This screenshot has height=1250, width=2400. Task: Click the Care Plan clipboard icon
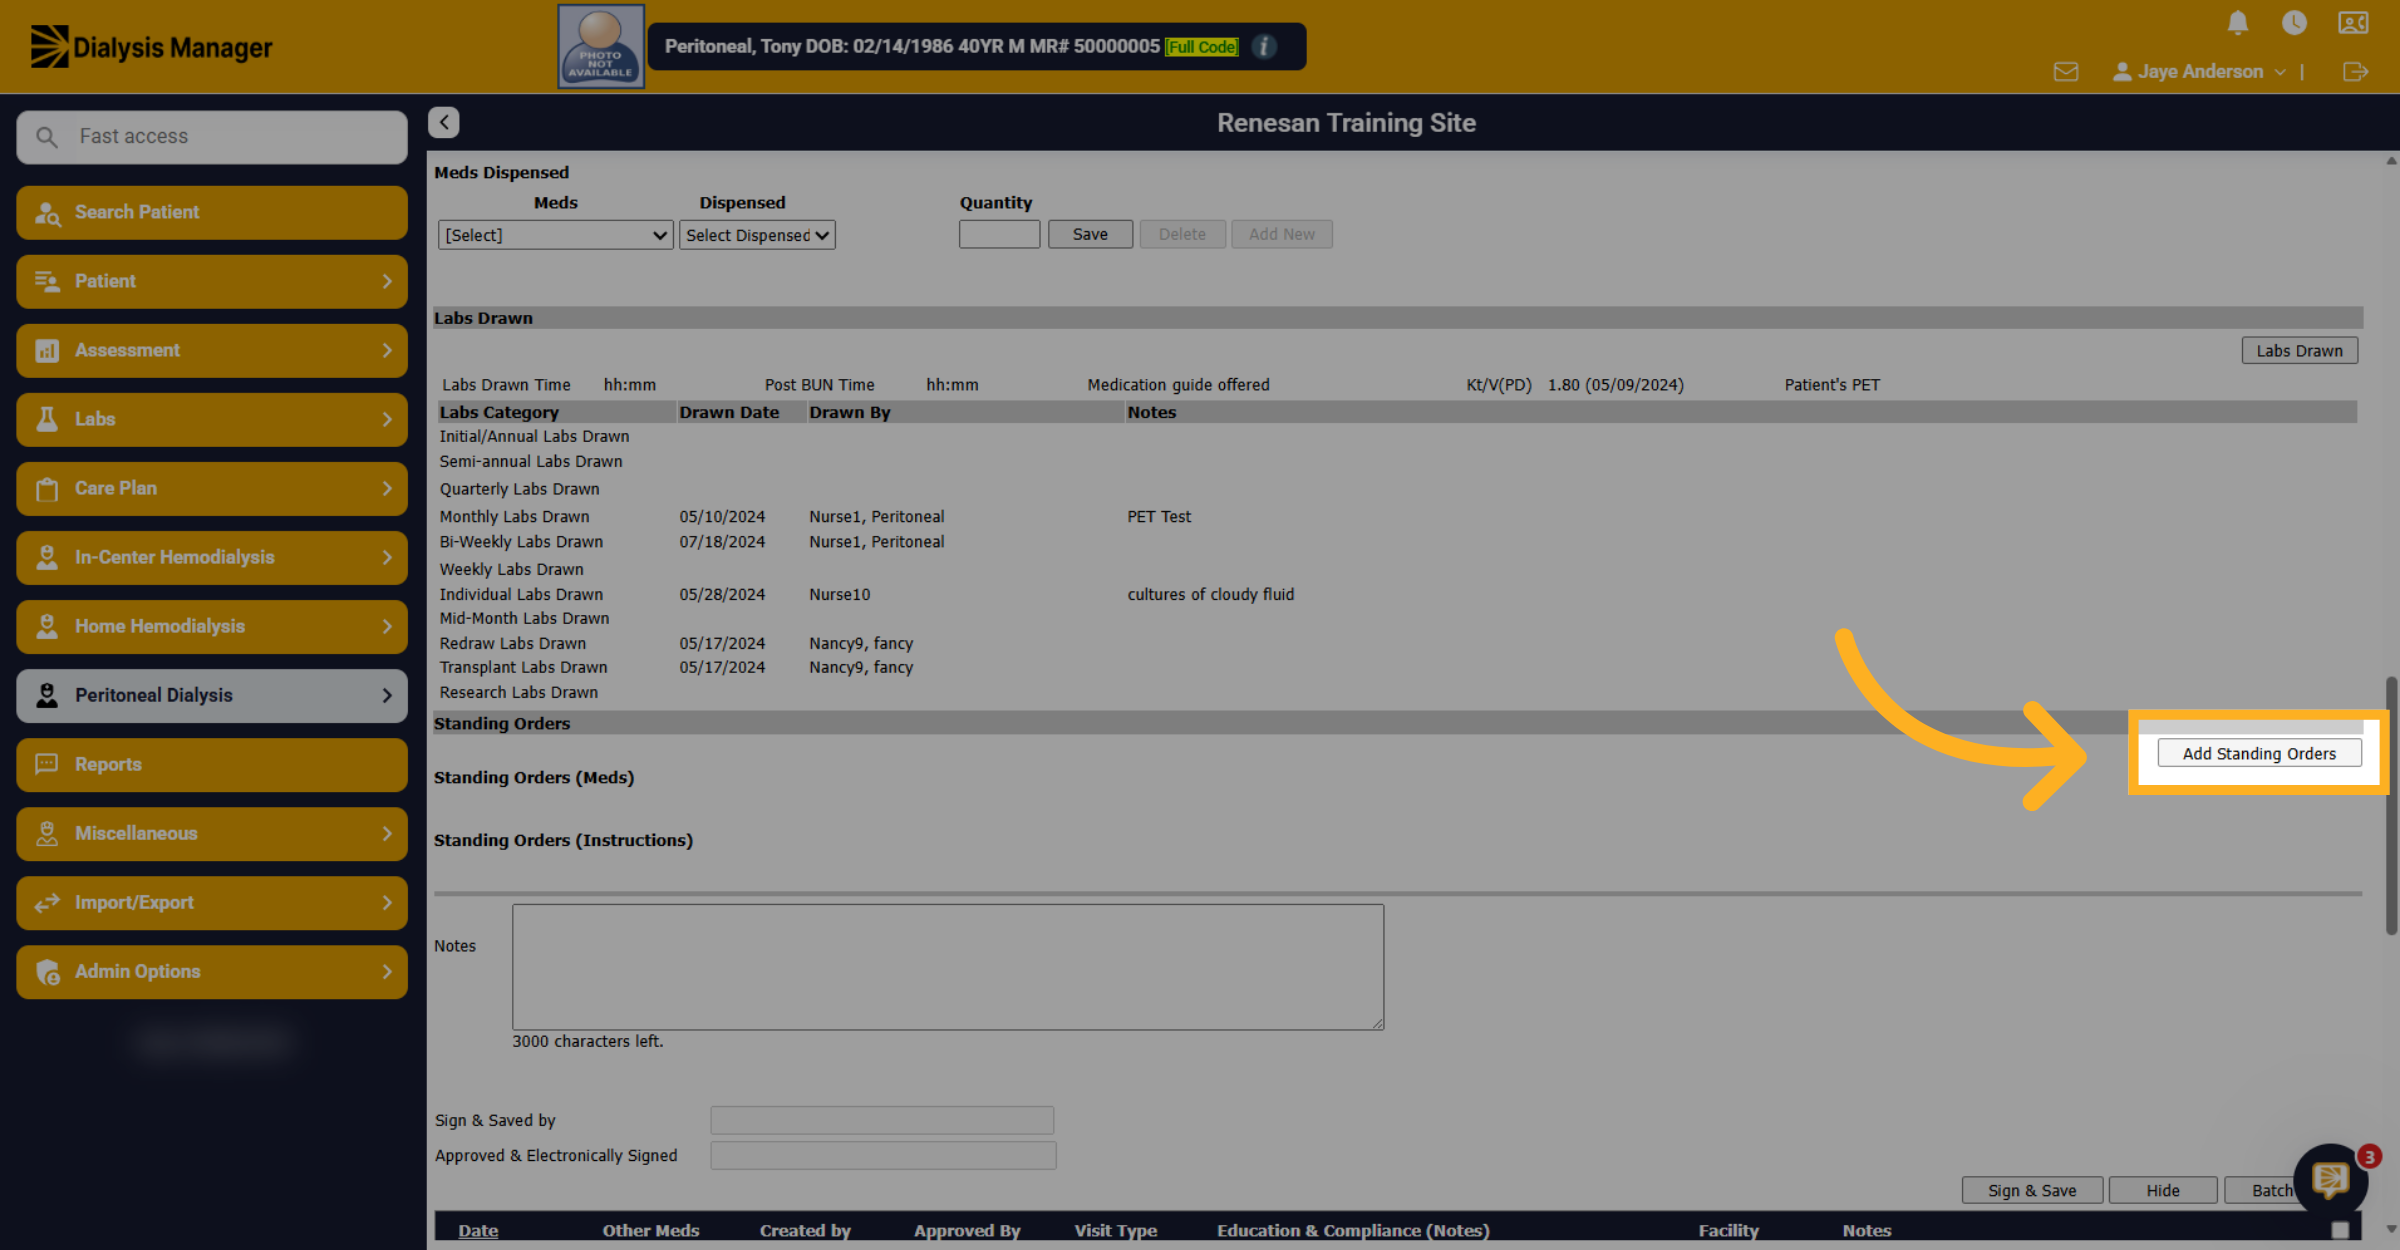47,488
